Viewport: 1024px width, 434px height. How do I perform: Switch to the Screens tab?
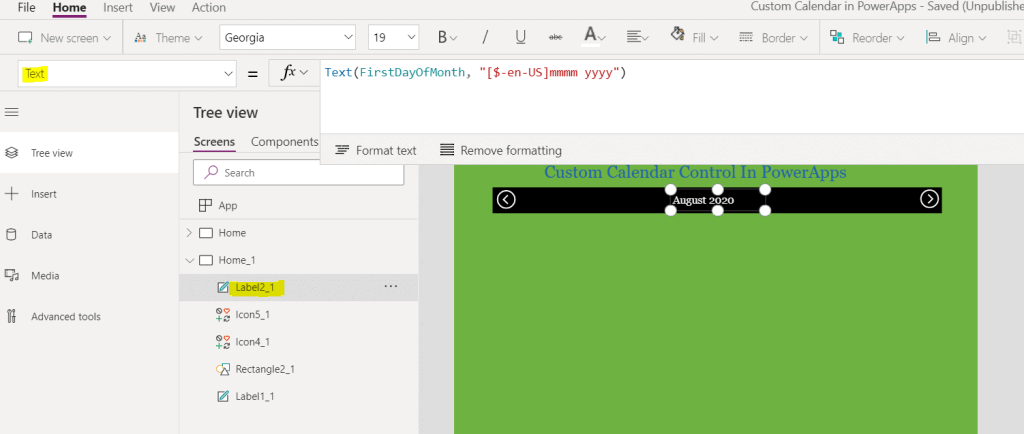214,142
